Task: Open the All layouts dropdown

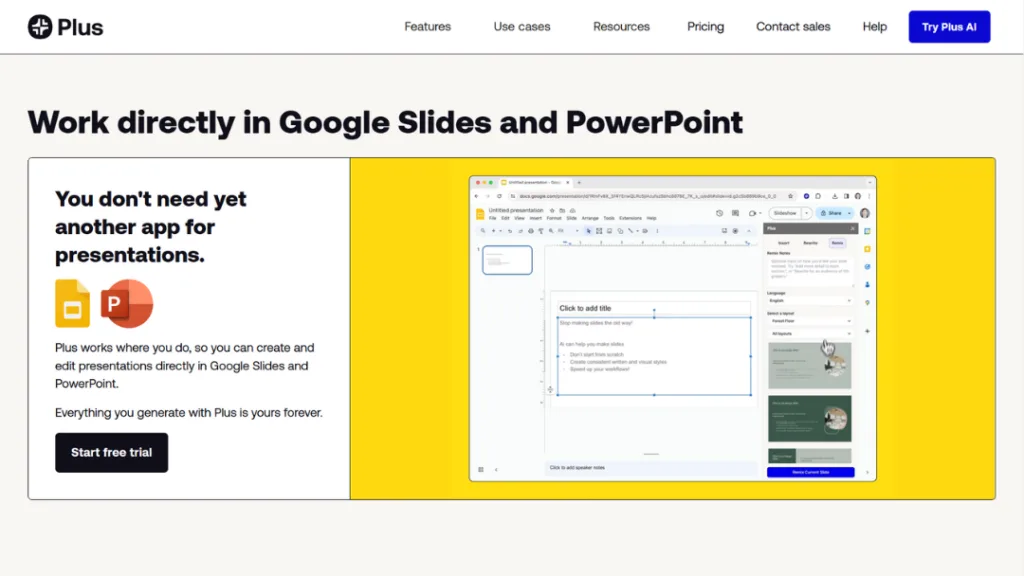Action: coord(809,334)
